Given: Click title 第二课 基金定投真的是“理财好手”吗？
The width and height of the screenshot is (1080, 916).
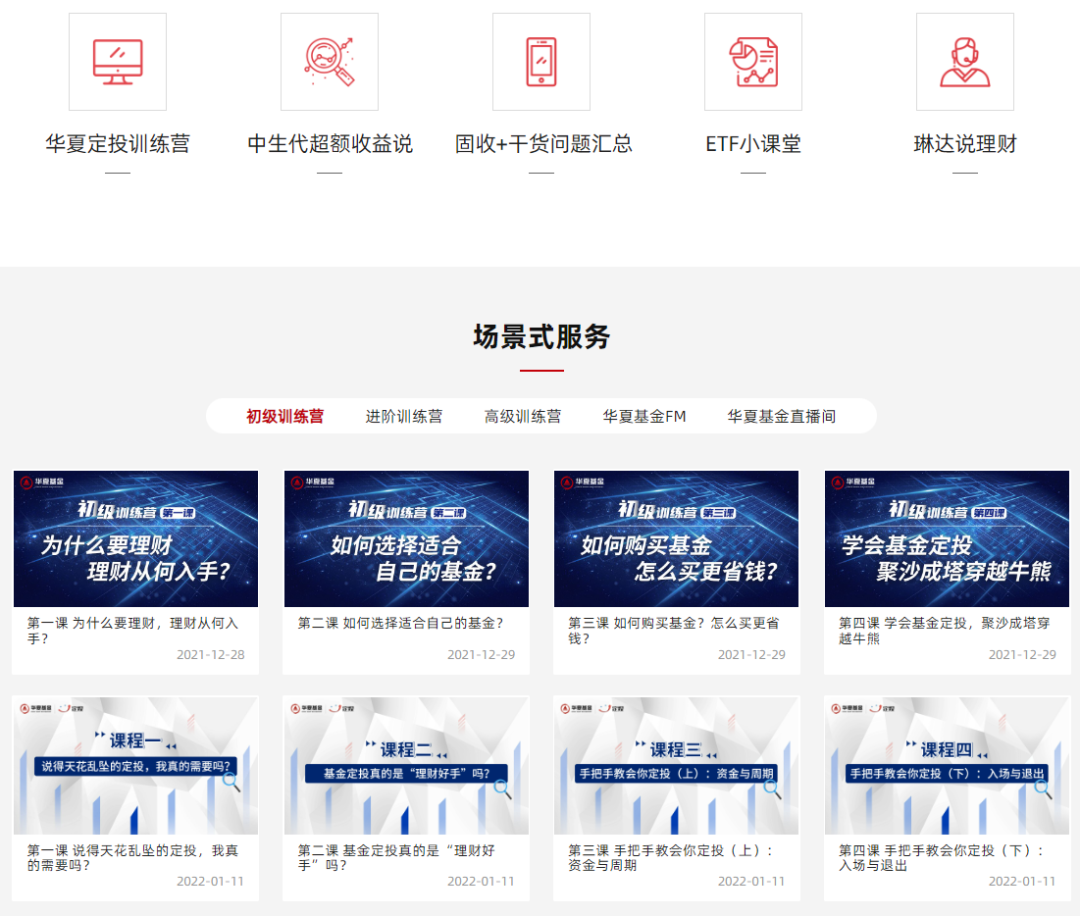Looking at the screenshot, I should pos(396,857).
